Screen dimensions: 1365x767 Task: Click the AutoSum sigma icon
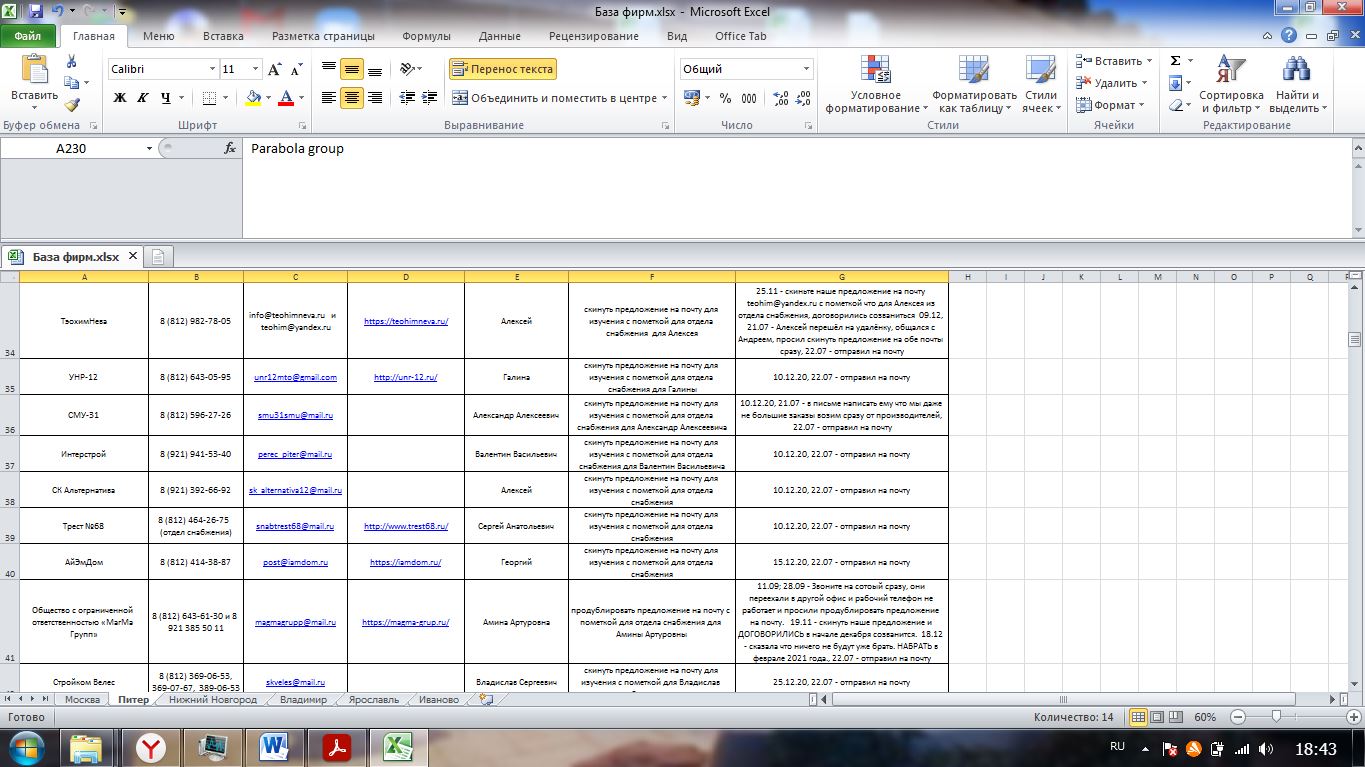click(1176, 61)
